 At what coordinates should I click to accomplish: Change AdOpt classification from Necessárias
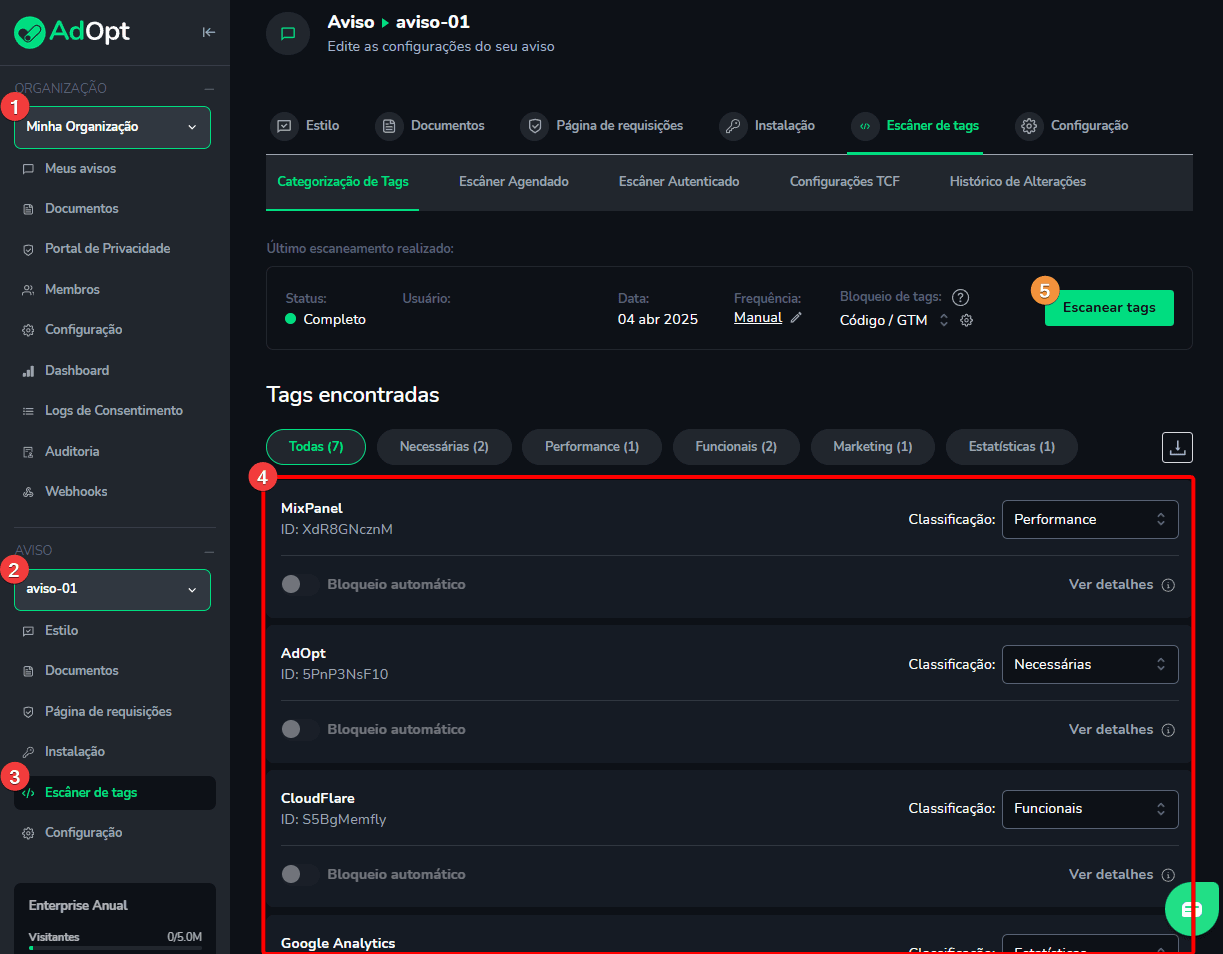1090,664
